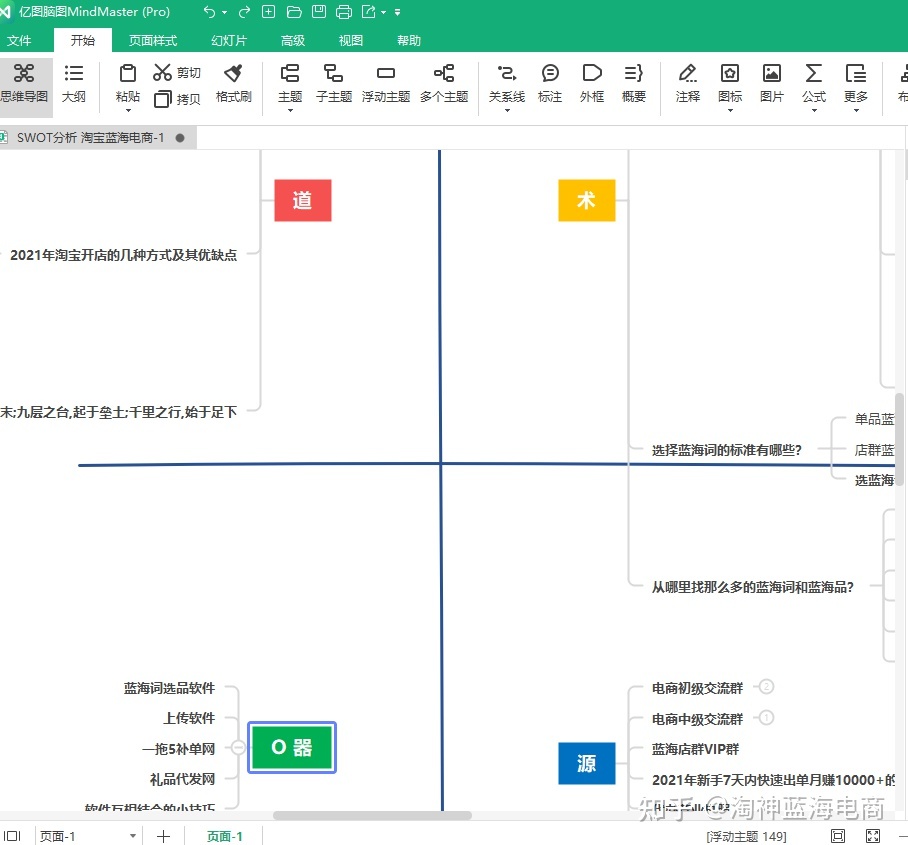The image size is (908, 845).
Task: Switch to 视图 ribbon tab
Action: (350, 41)
